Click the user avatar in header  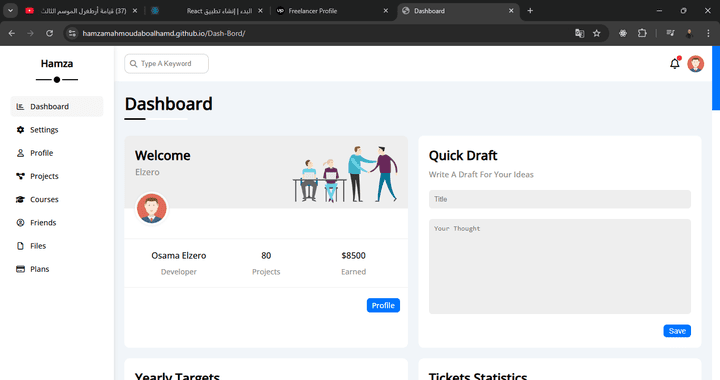click(695, 64)
